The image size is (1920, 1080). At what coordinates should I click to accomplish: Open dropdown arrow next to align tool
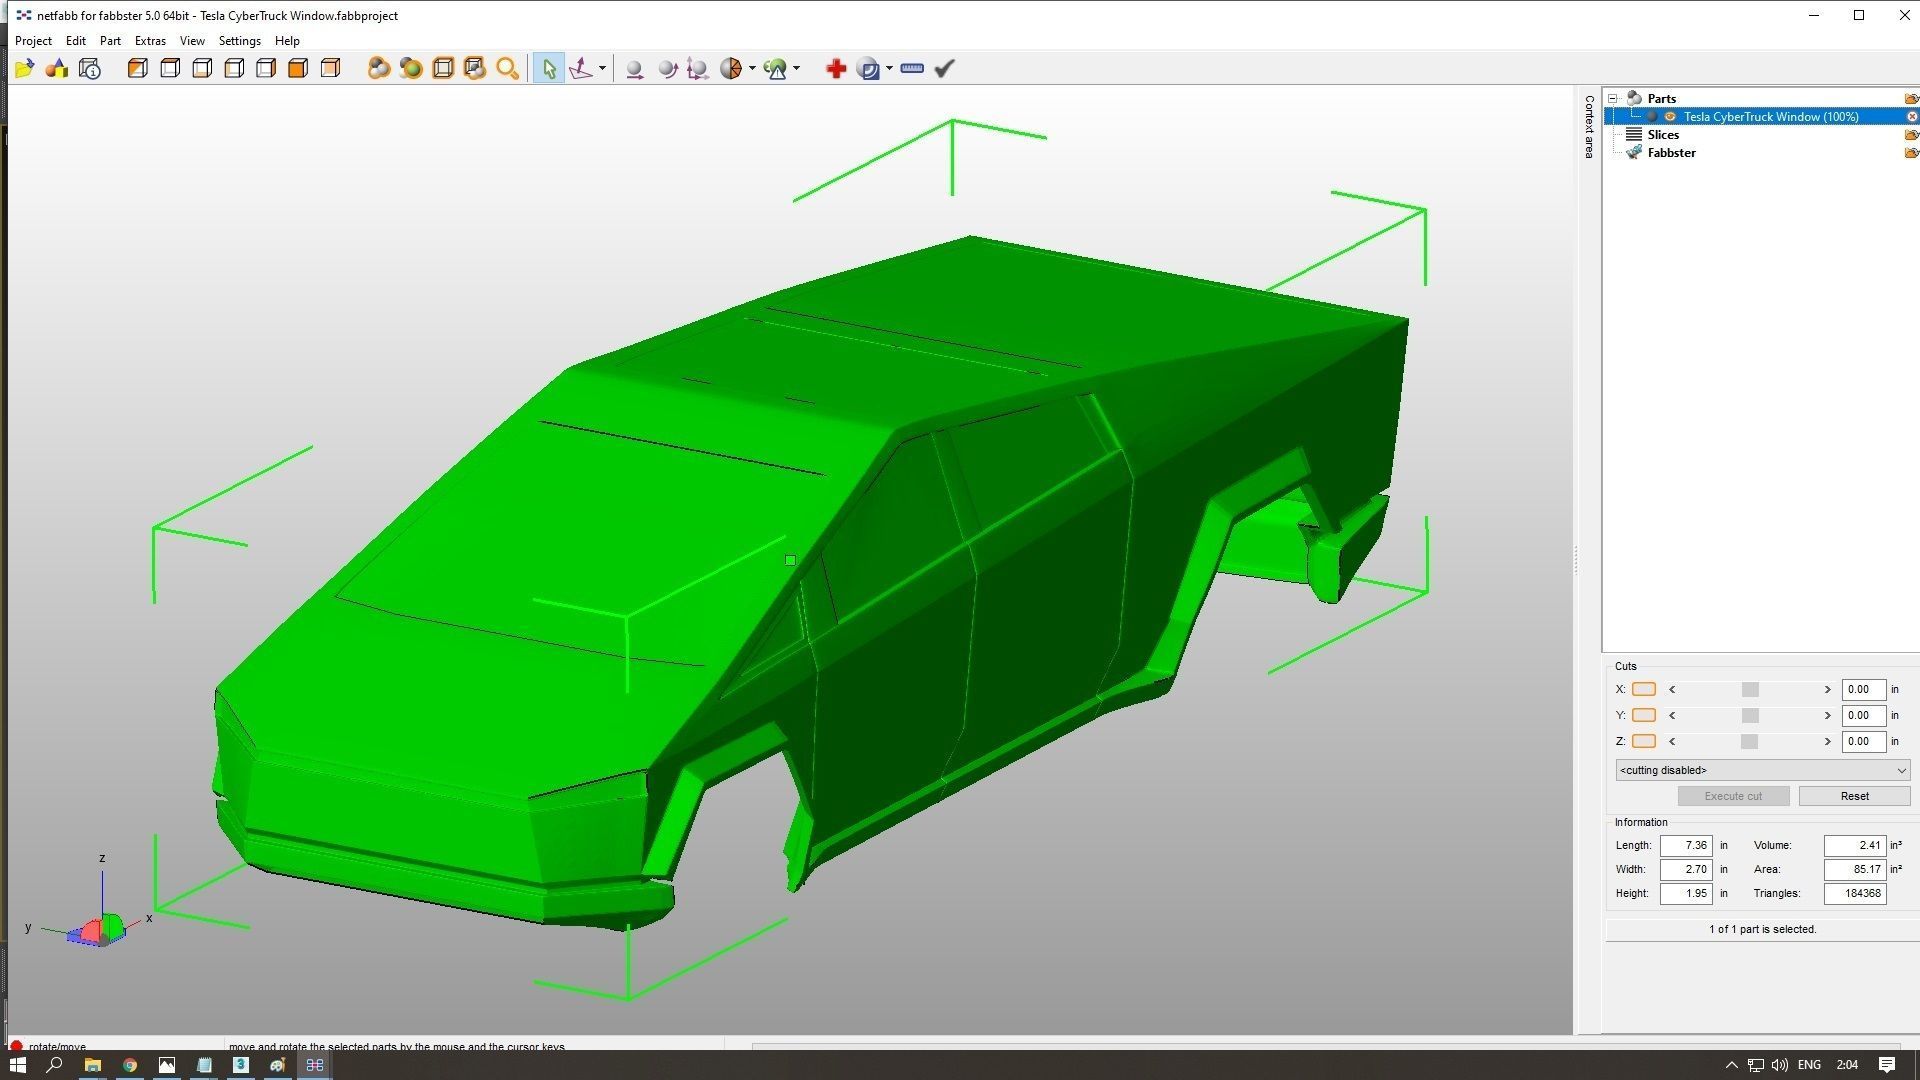click(602, 68)
